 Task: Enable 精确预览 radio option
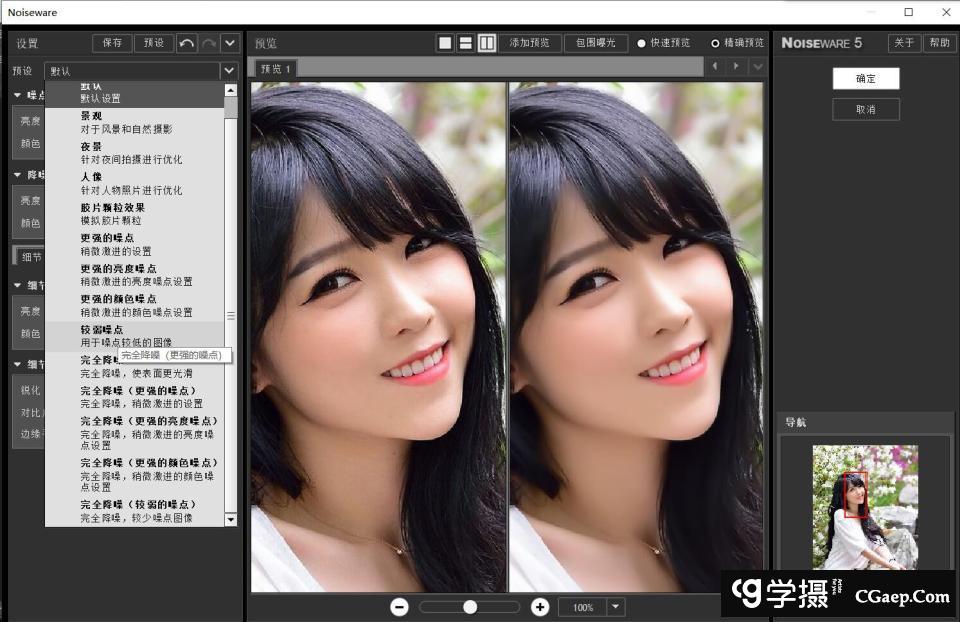tap(715, 43)
